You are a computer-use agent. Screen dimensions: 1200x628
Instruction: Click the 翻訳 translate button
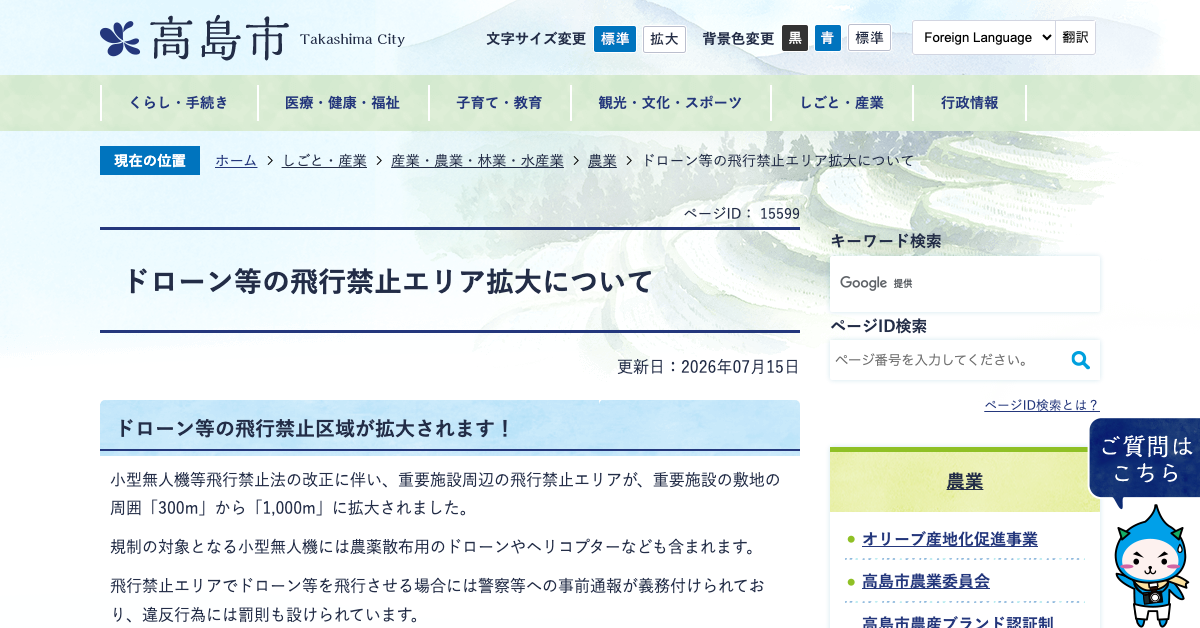point(1076,37)
